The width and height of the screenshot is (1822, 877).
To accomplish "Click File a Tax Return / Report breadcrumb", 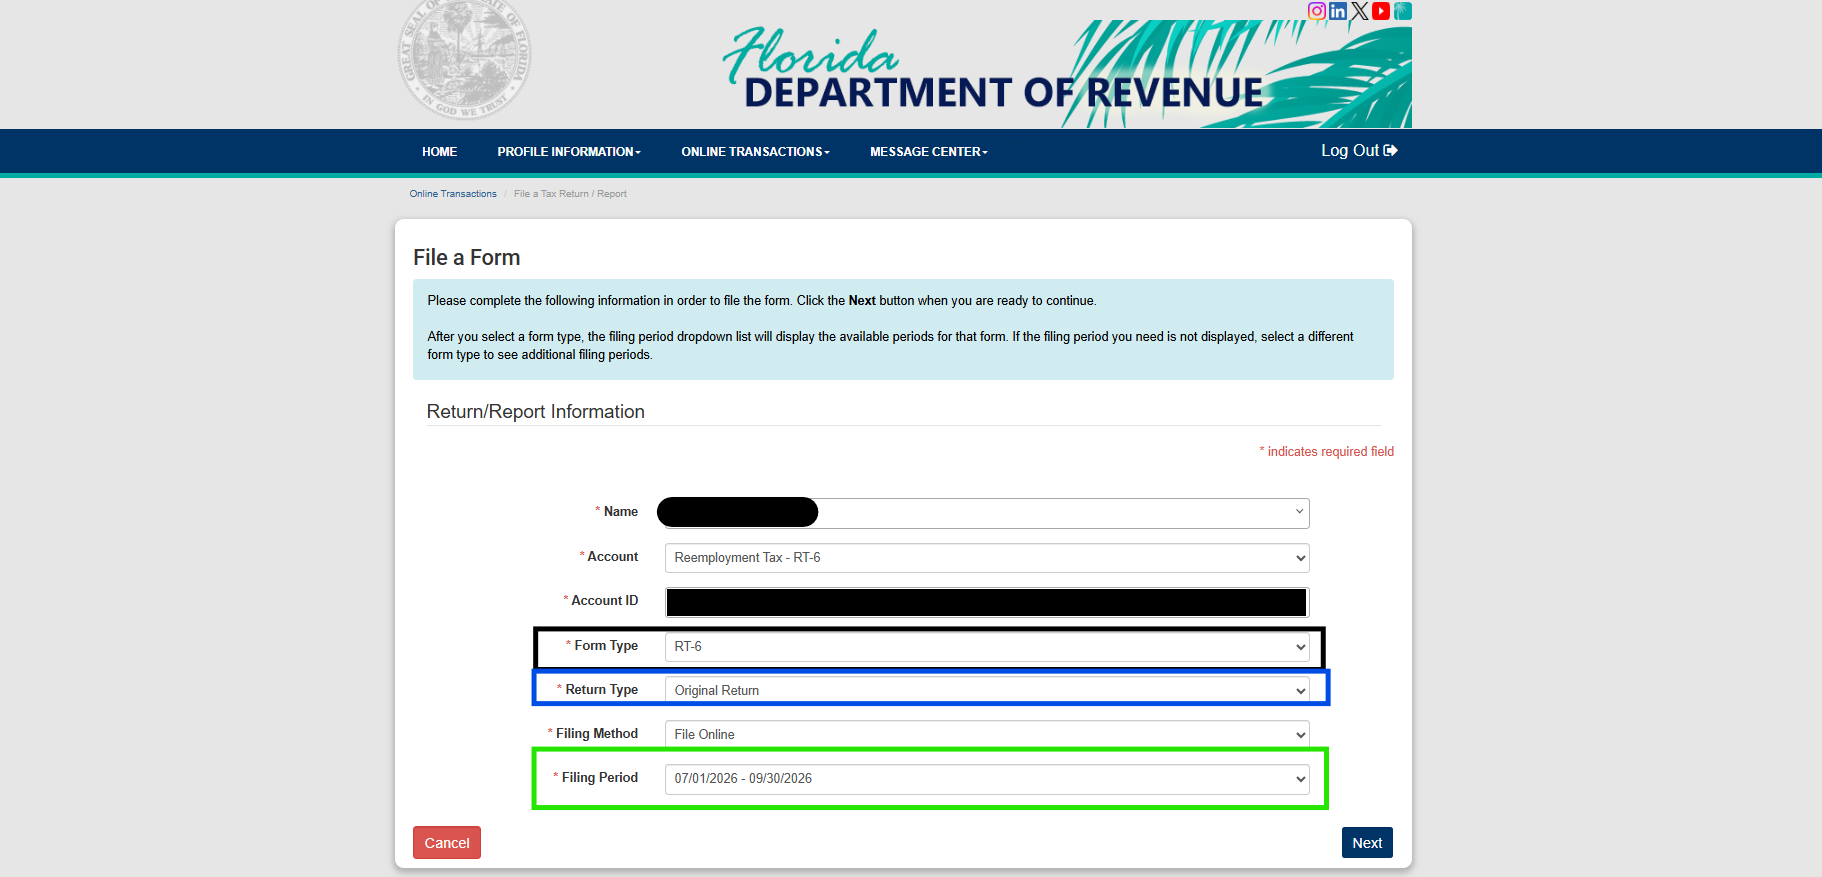I will [x=570, y=194].
